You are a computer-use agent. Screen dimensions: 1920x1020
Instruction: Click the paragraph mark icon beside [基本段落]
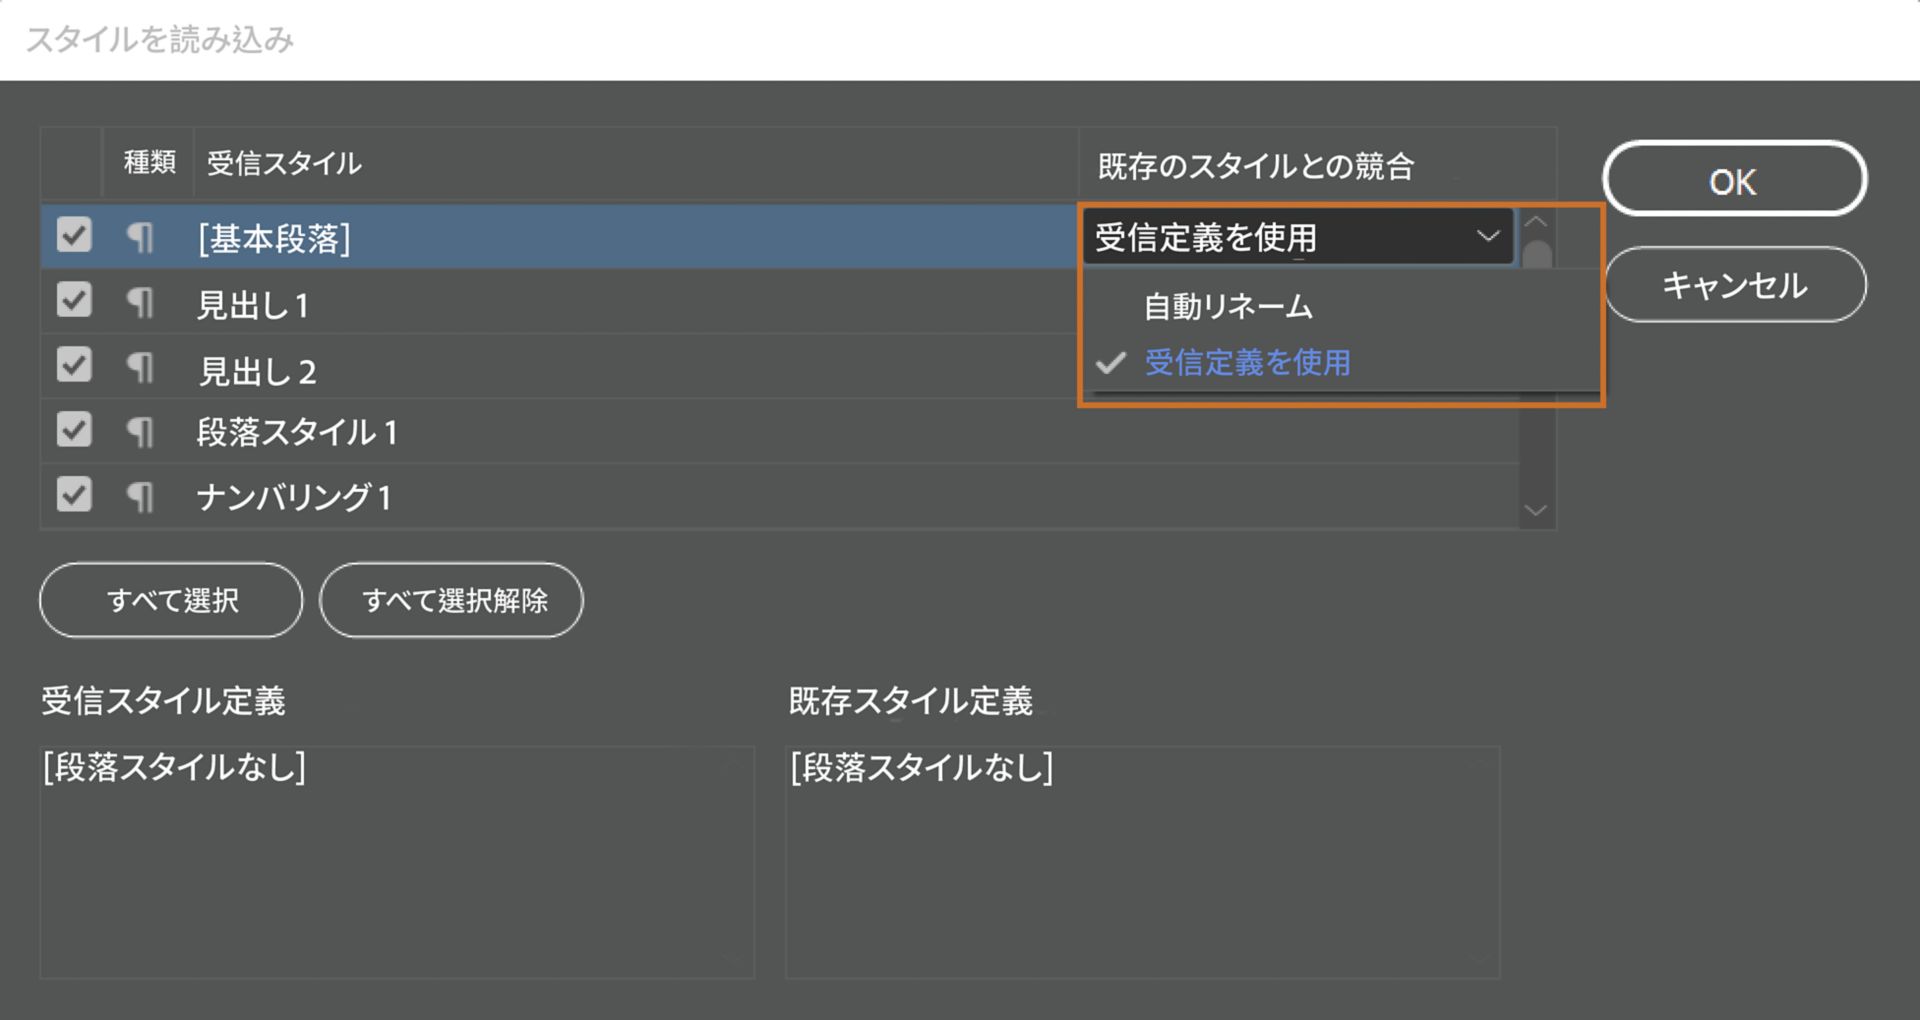coord(140,237)
